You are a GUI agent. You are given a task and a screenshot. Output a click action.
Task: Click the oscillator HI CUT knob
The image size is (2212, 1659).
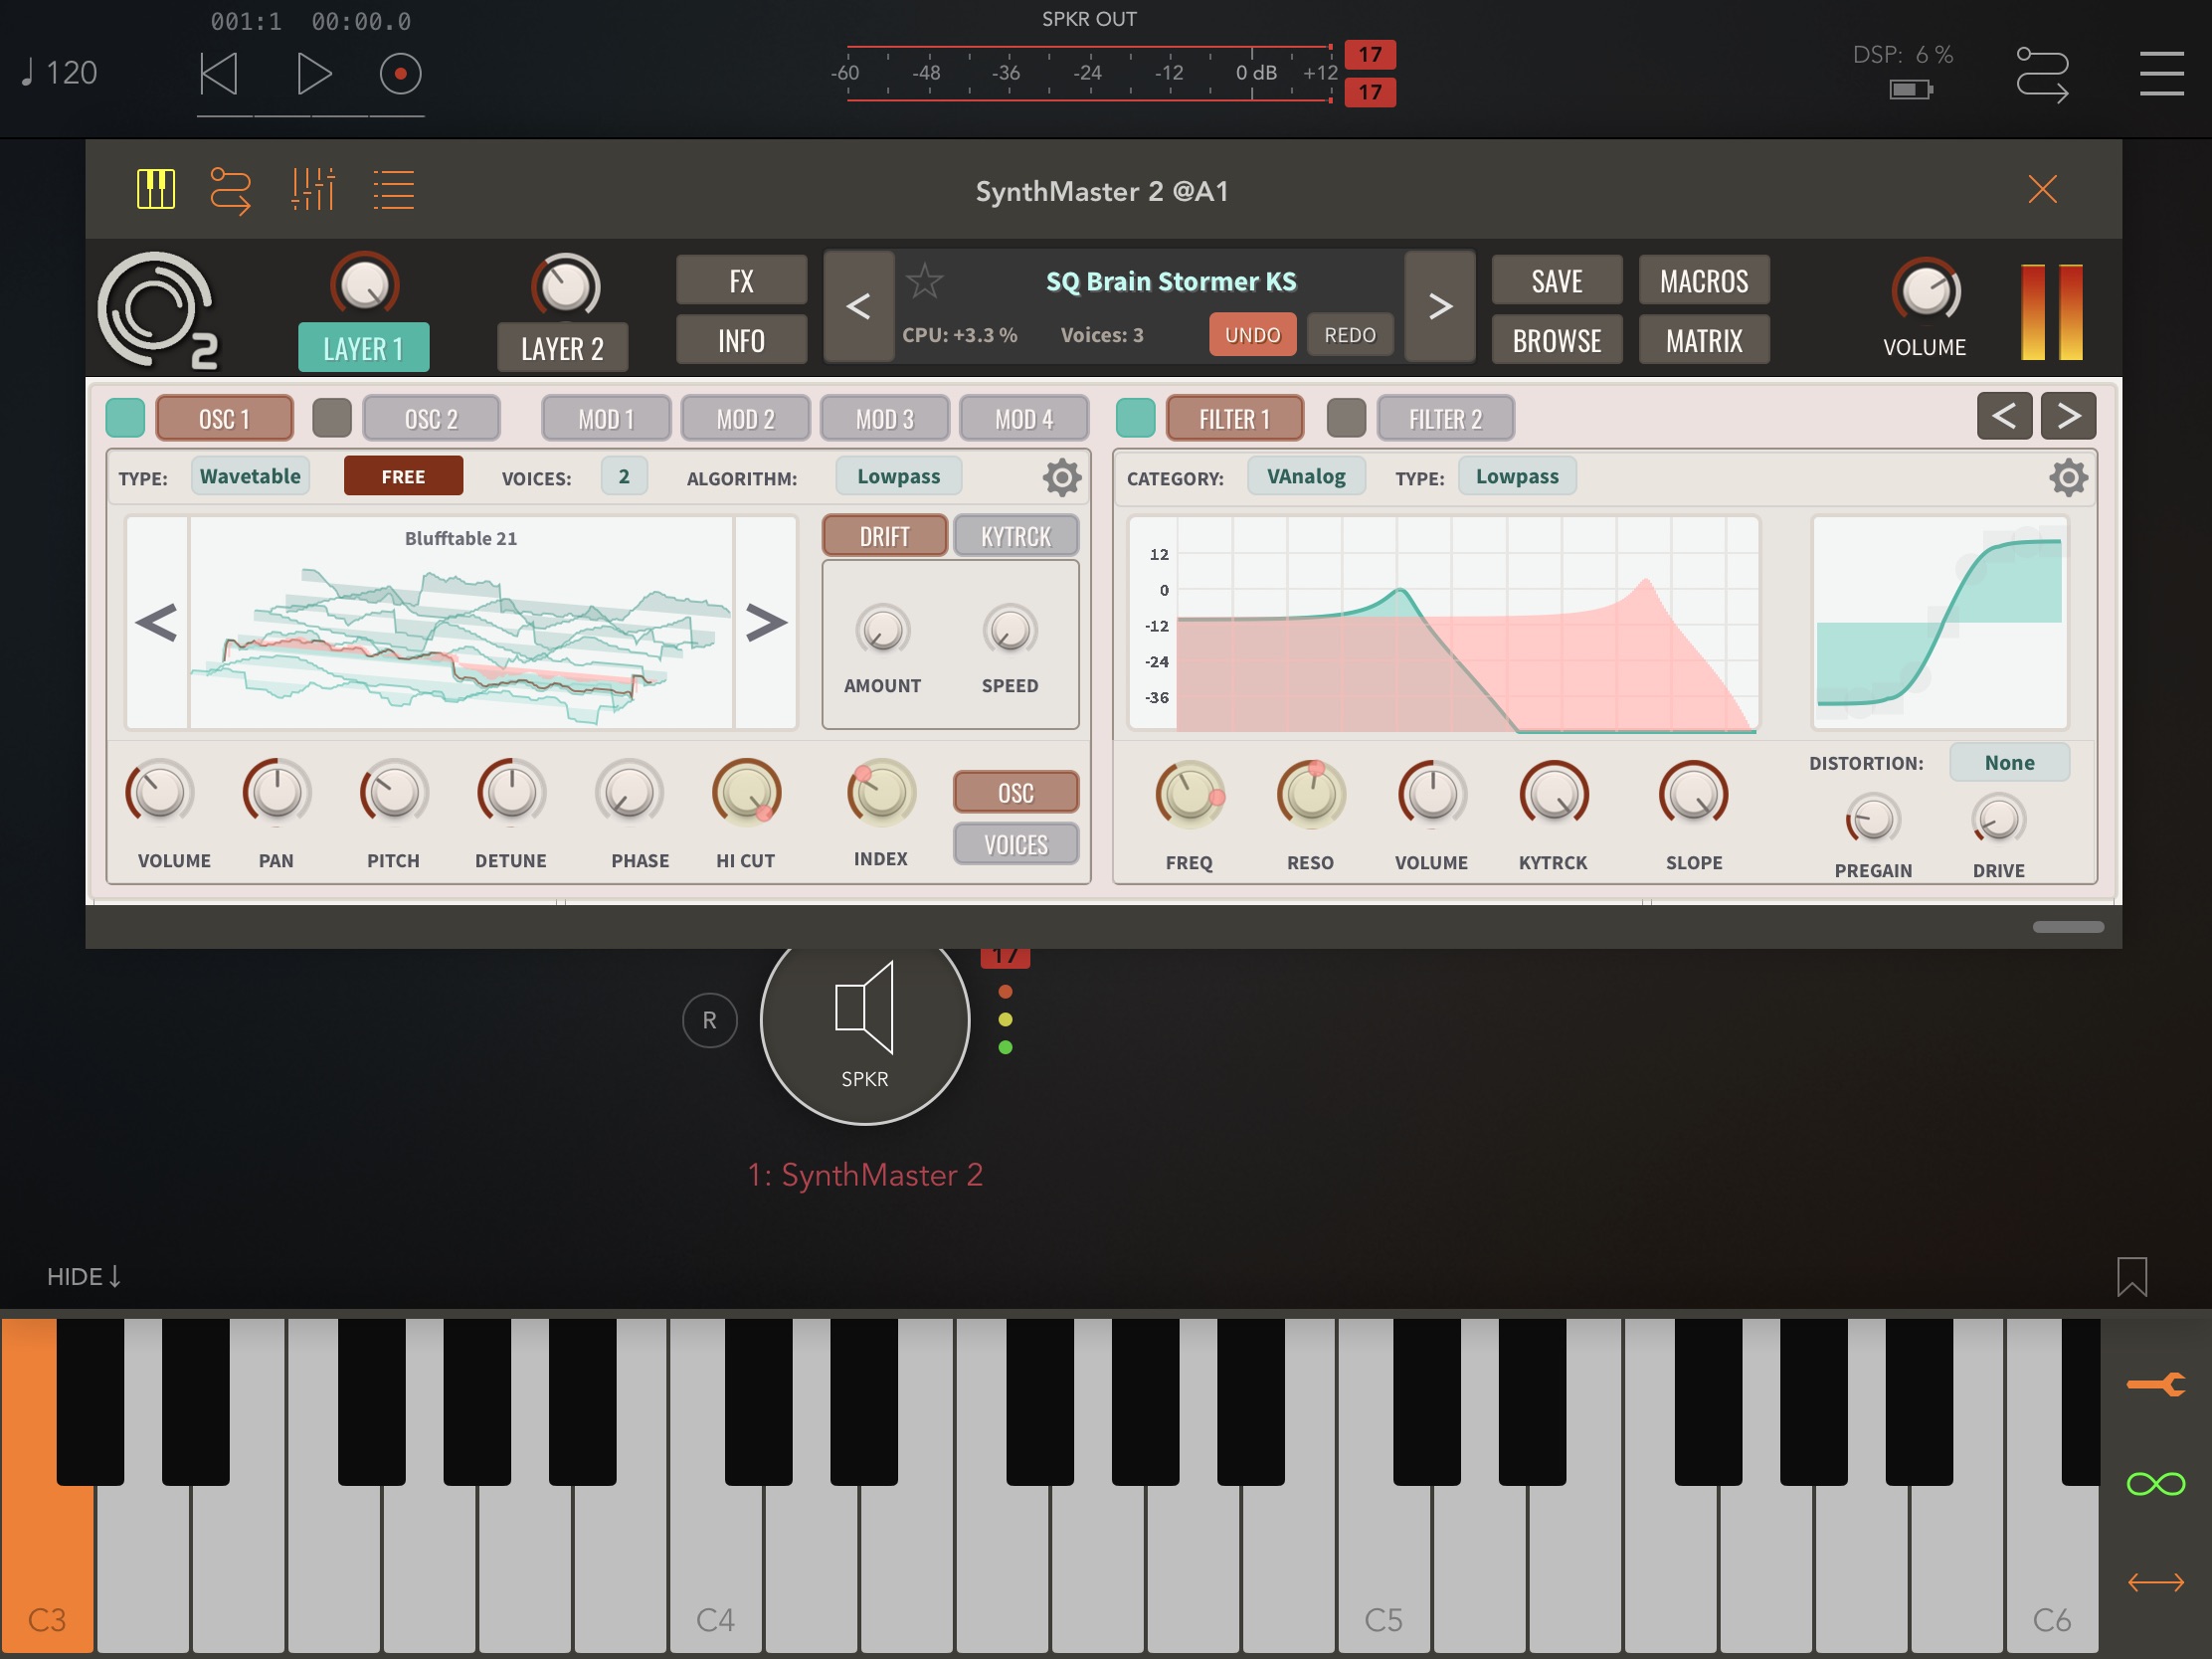coord(746,793)
